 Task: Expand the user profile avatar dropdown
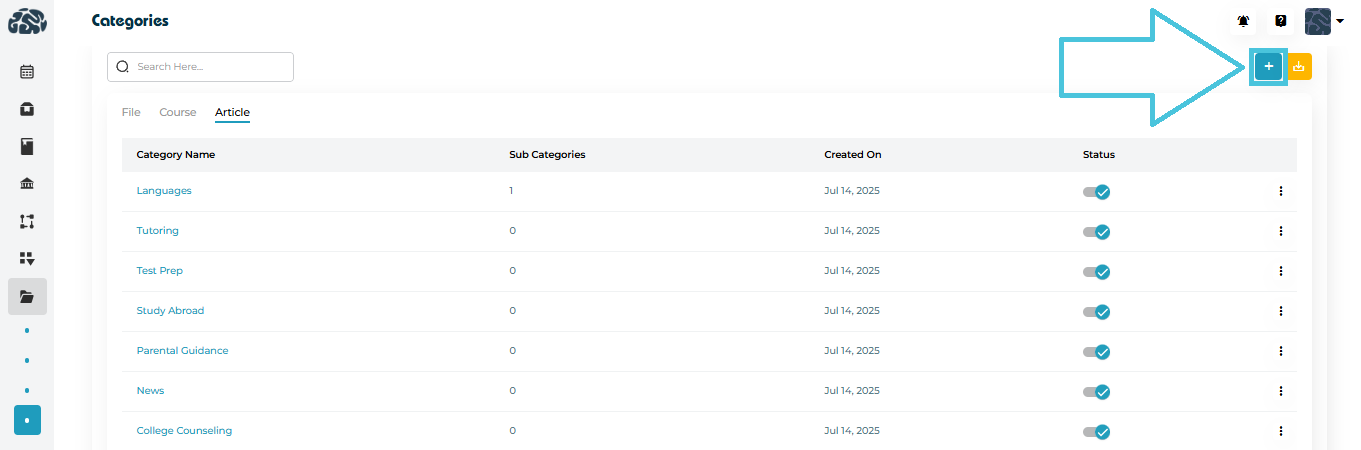point(1324,21)
